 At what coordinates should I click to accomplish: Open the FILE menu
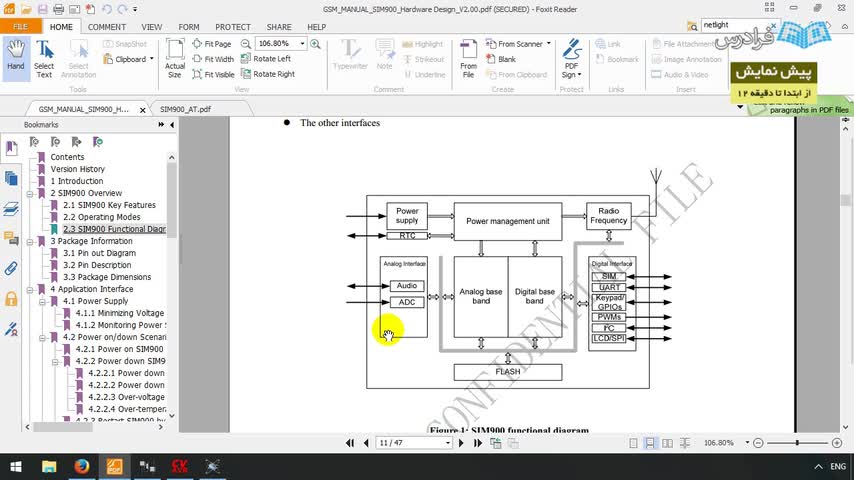click(x=20, y=27)
